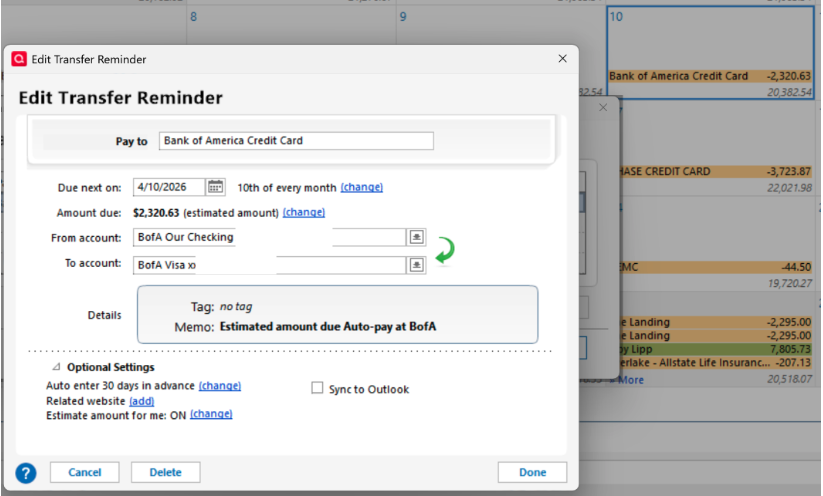Change the 10th of every month schedule

(x=362, y=187)
